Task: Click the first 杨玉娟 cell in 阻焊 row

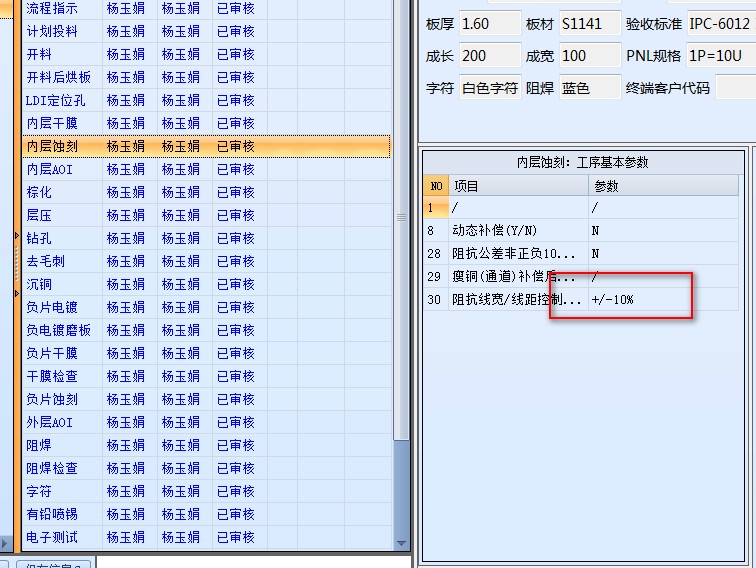Action: click(125, 445)
